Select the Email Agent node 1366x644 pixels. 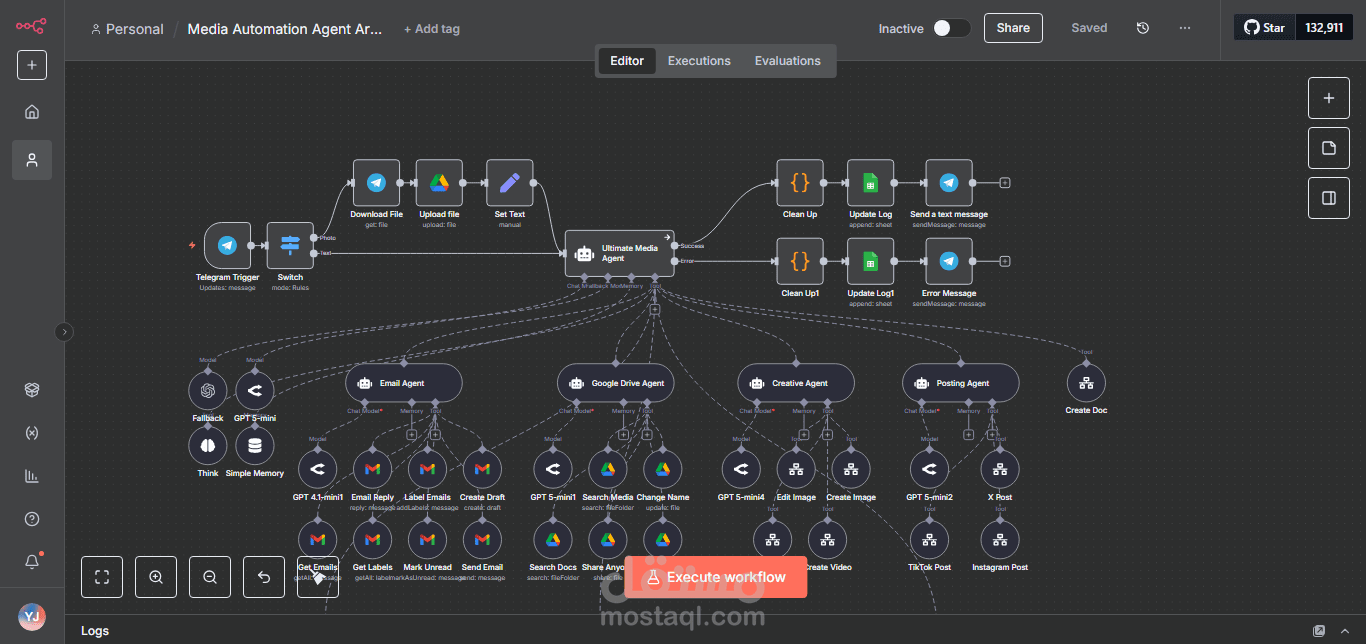404,383
